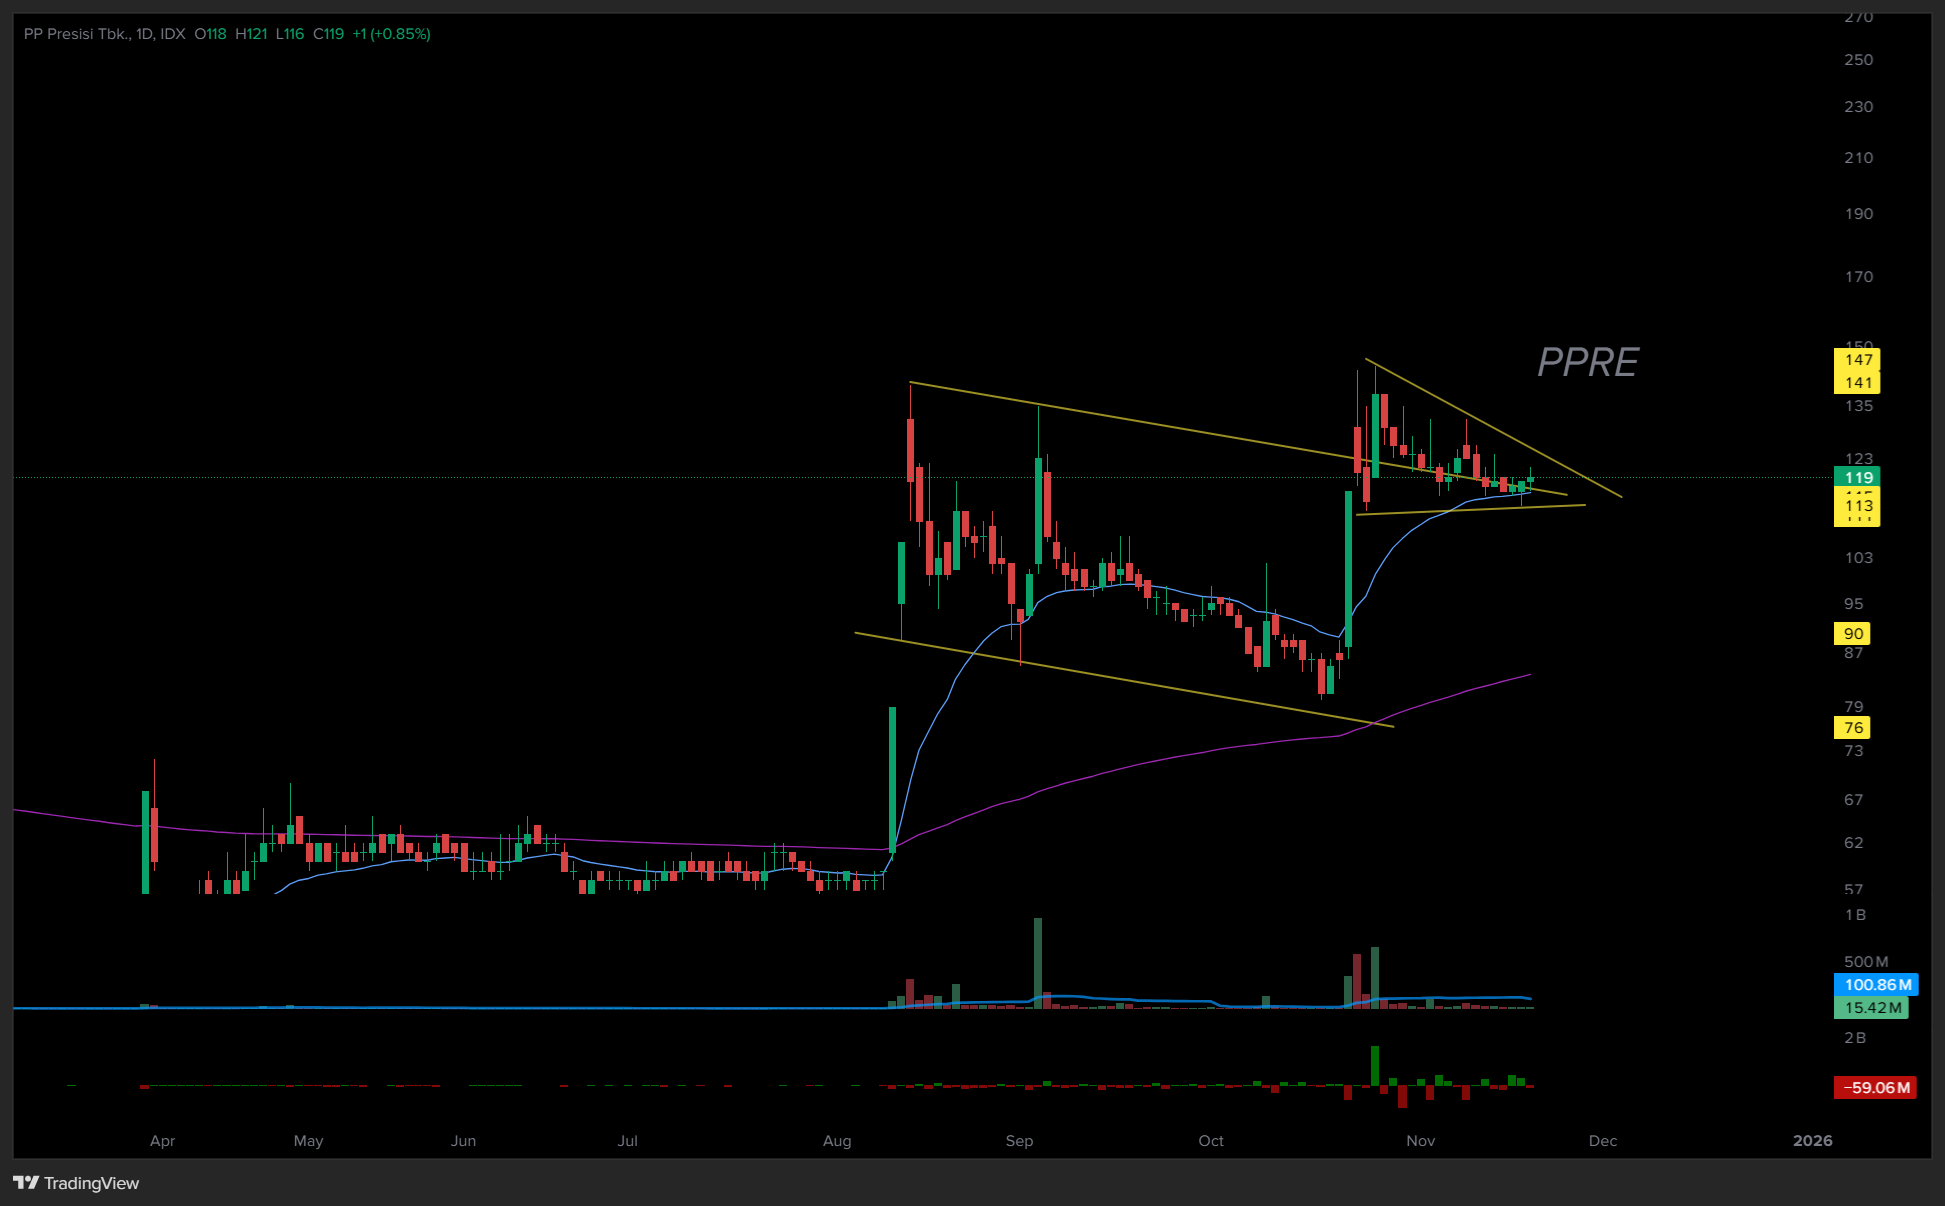Image resolution: width=1945 pixels, height=1206 pixels.
Task: Click the Nov label on time axis
Action: (1420, 1140)
